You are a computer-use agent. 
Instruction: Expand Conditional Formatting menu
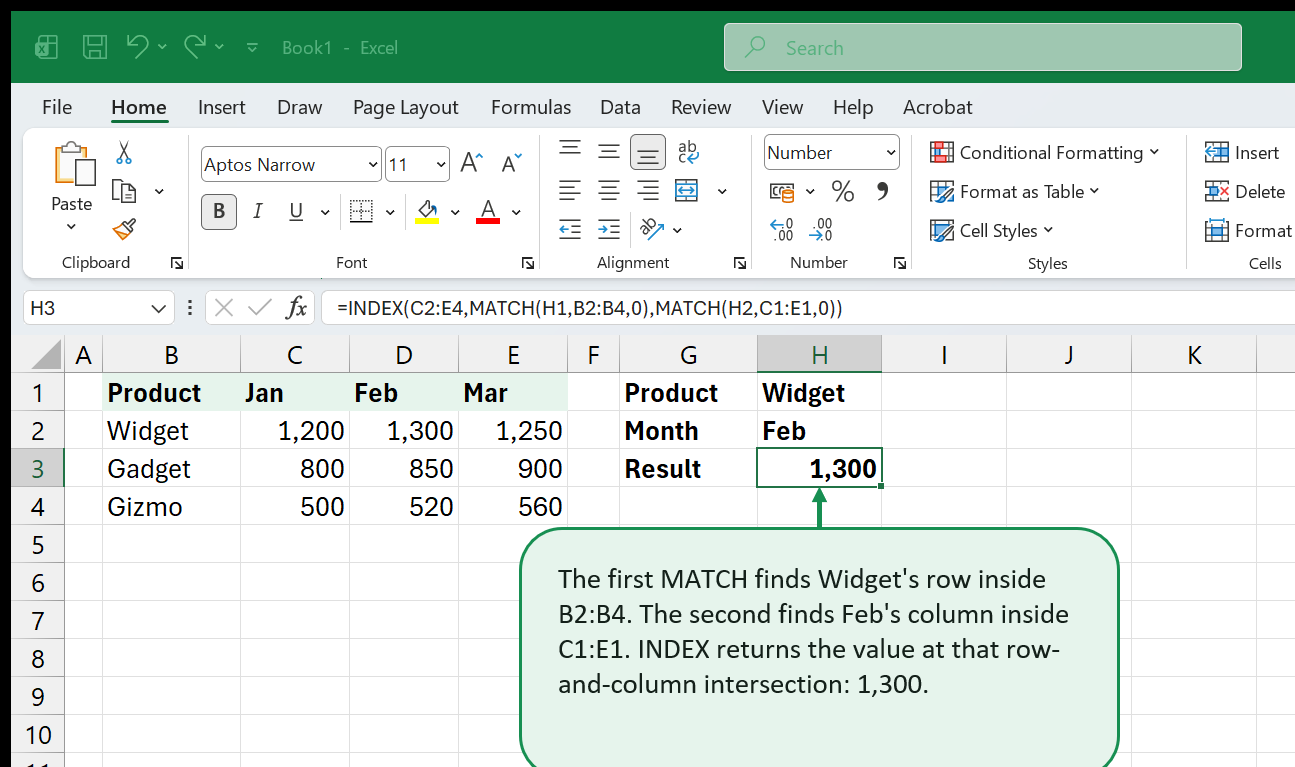pos(1154,152)
